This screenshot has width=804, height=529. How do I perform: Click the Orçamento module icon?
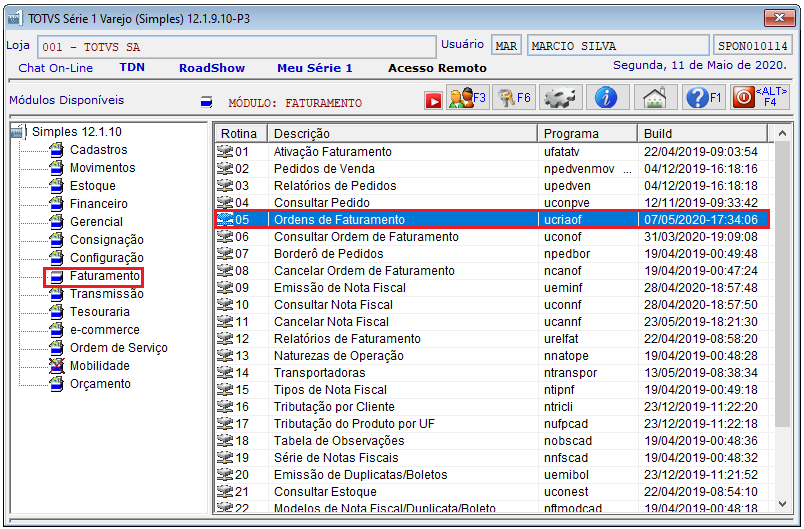pos(56,383)
